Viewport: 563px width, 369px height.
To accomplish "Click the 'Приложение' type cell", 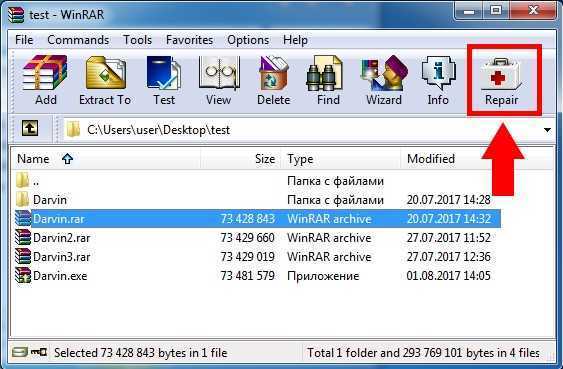I will [x=323, y=276].
